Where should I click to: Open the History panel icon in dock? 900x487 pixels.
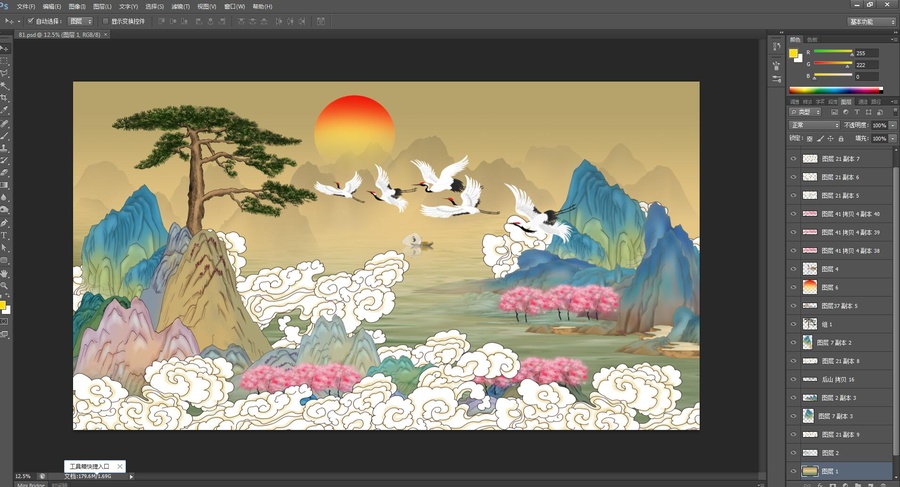point(777,47)
